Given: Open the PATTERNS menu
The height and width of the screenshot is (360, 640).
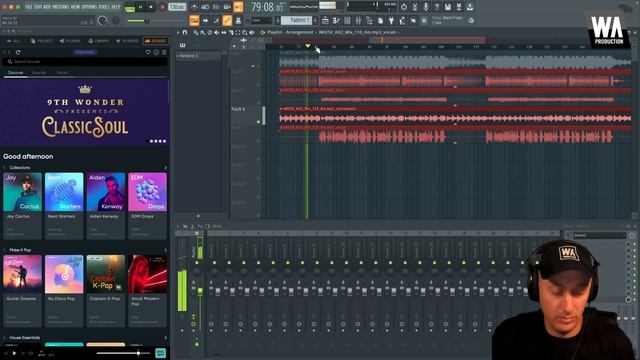Looking at the screenshot, I should [60, 7].
